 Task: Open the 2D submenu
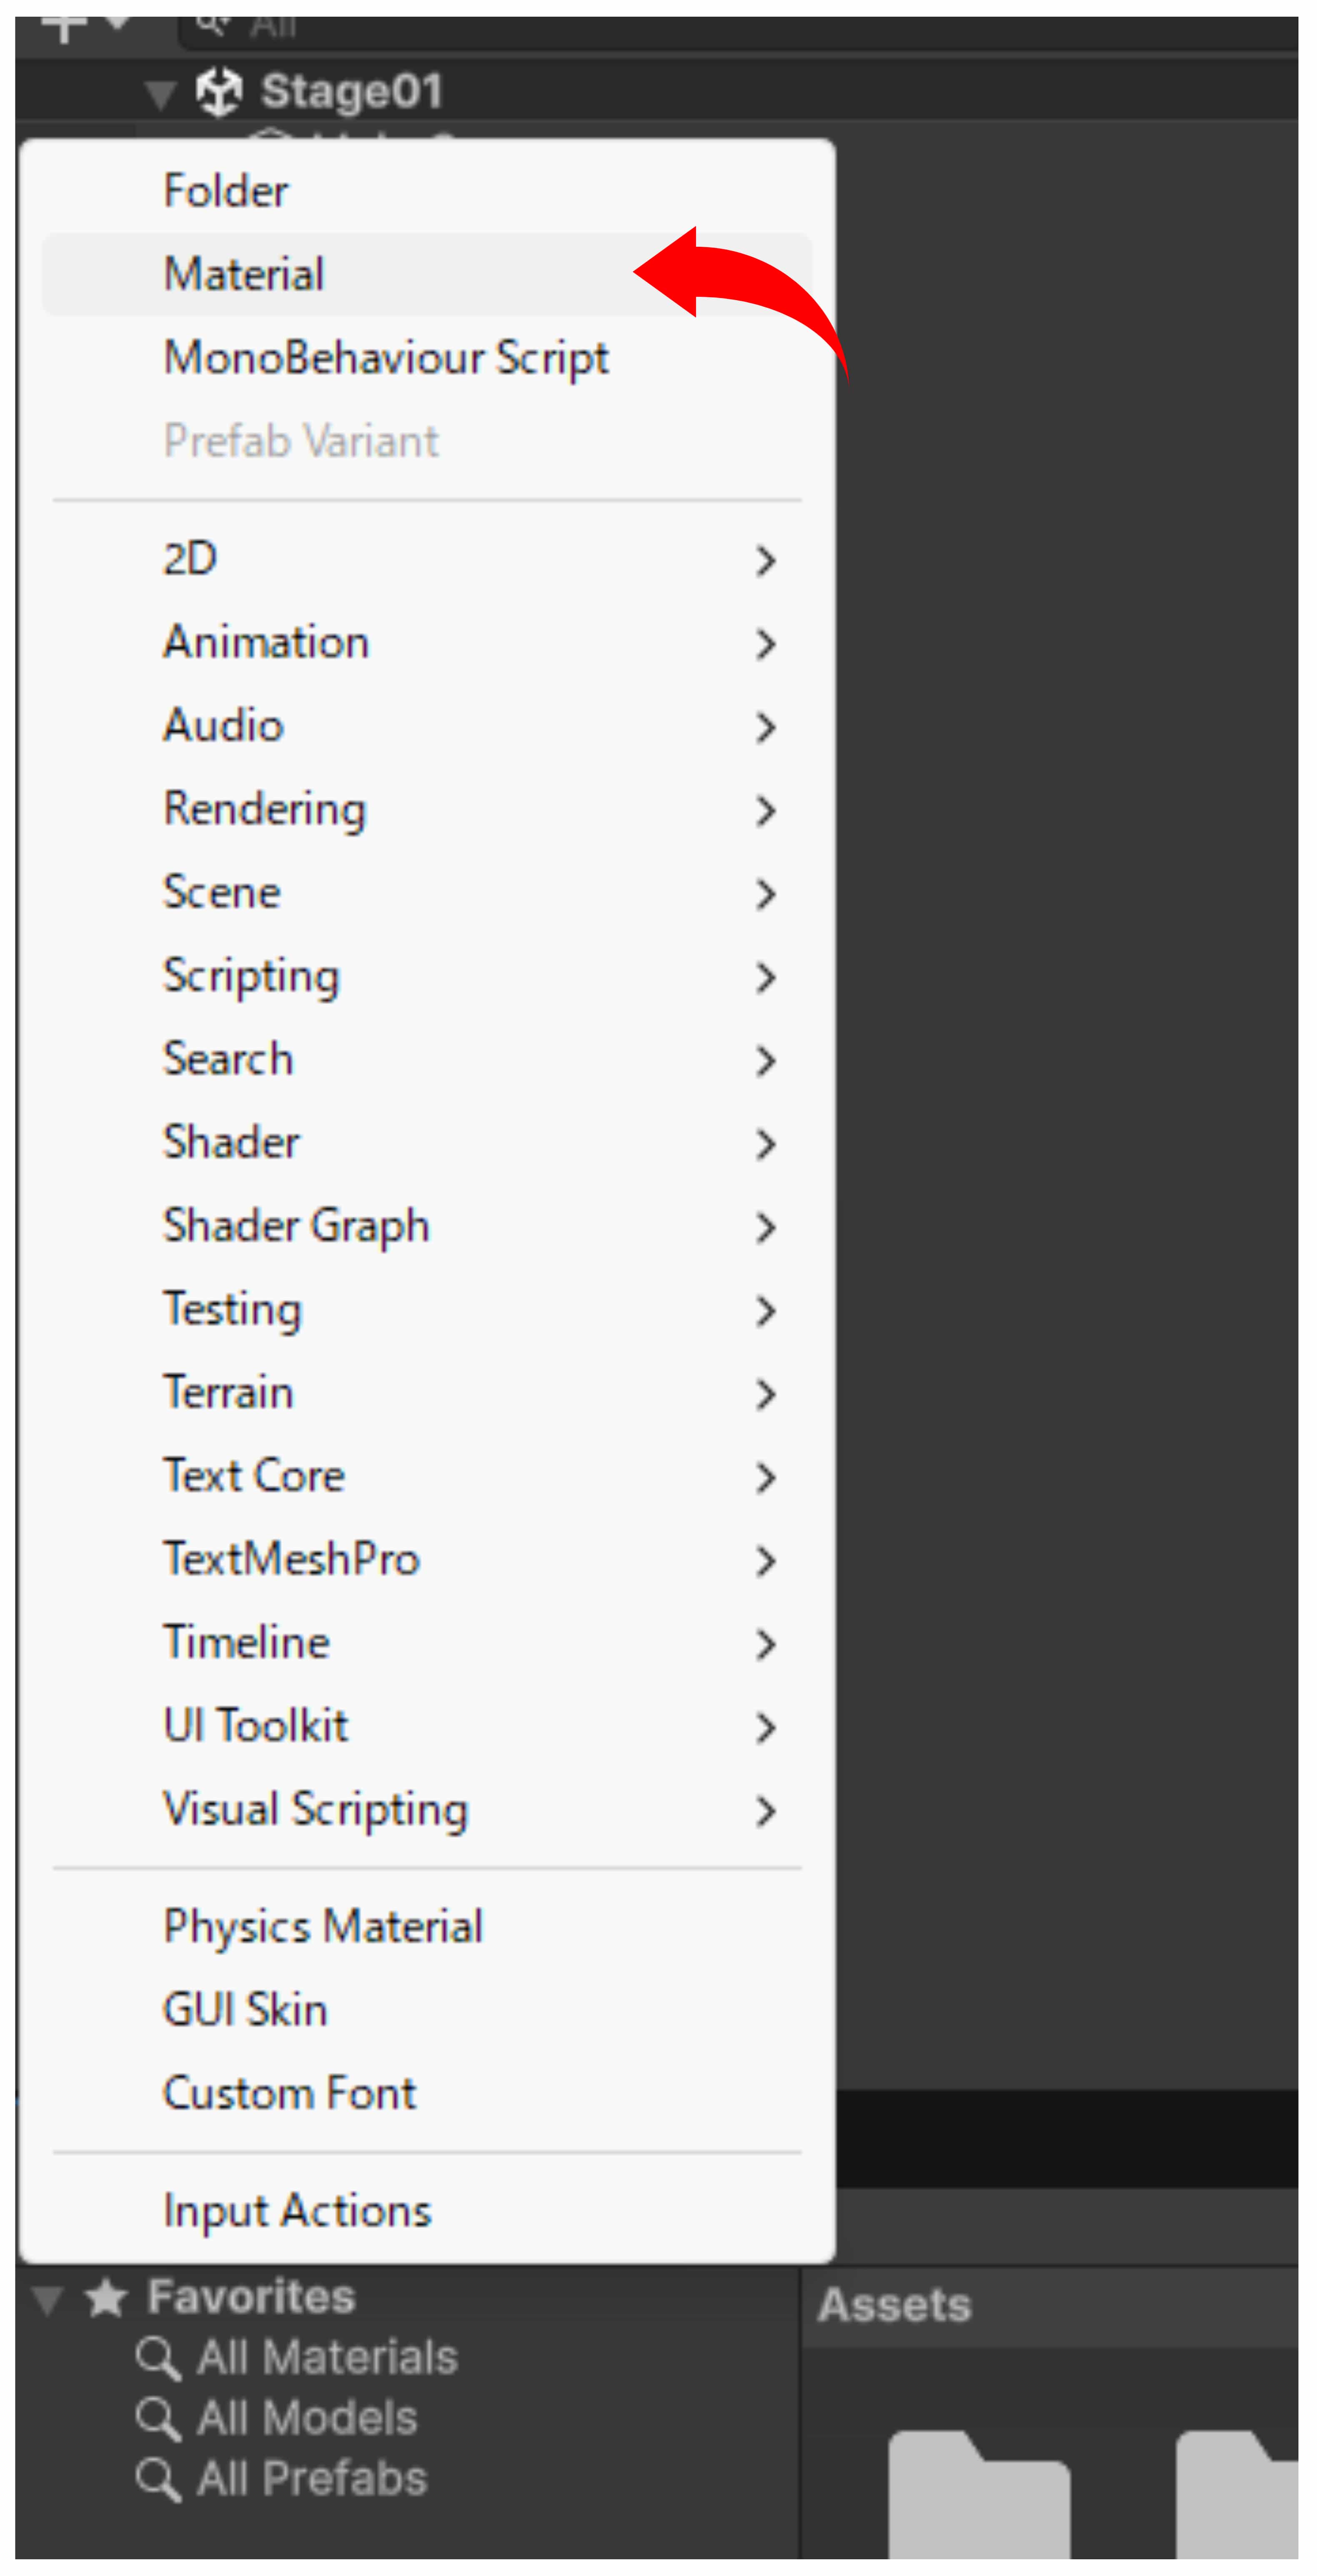pos(190,559)
